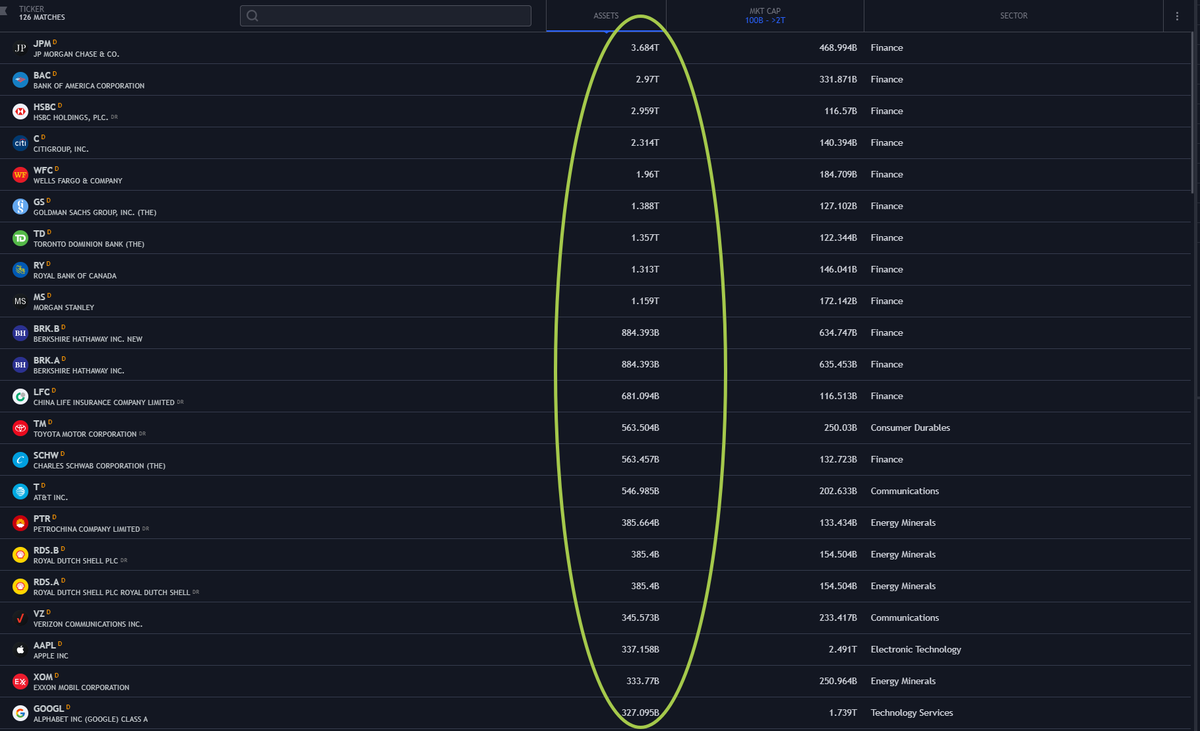The image size is (1200, 731).
Task: Open the WFC ticker symbol
Action: pyautogui.click(x=42, y=170)
